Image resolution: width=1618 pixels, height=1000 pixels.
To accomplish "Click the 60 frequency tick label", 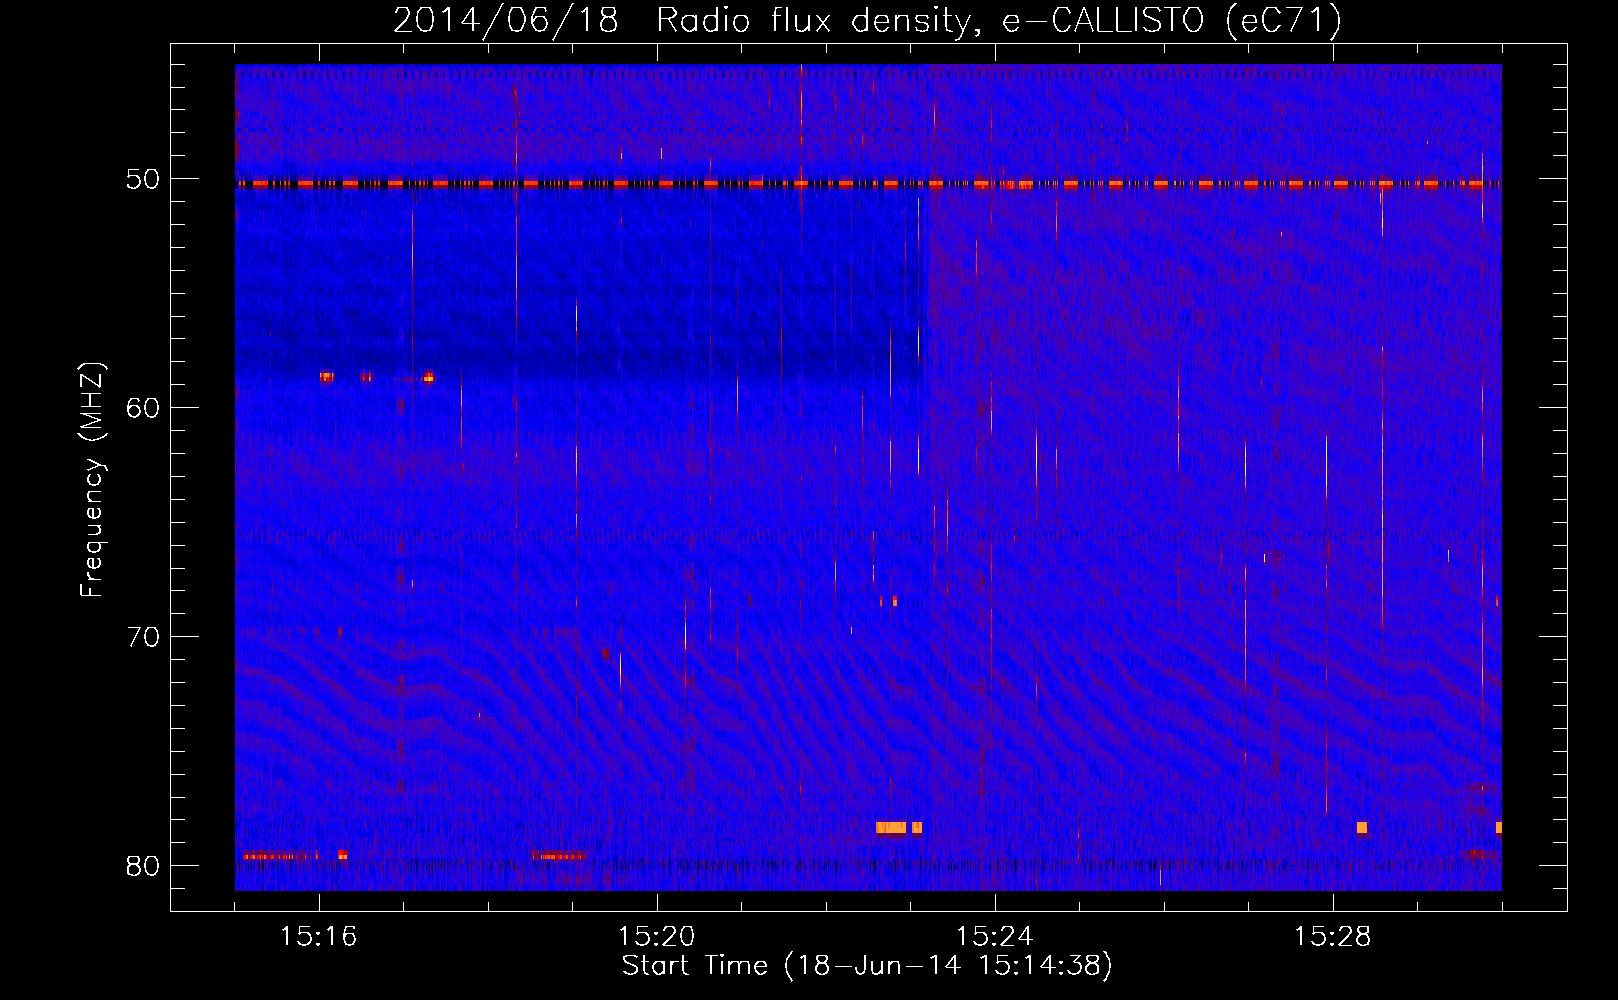I will coord(143,408).
